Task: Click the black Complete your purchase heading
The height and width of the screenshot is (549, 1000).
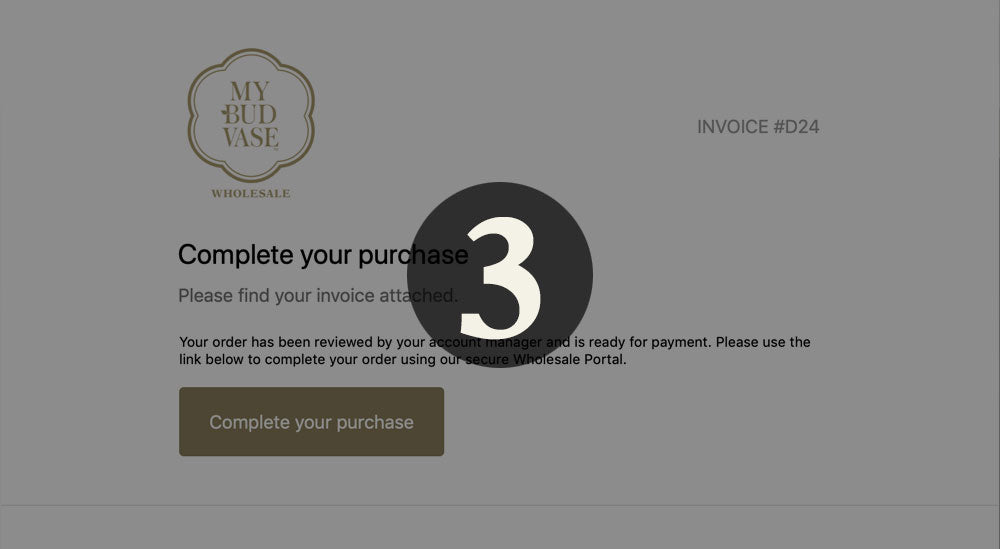Action: point(323,254)
